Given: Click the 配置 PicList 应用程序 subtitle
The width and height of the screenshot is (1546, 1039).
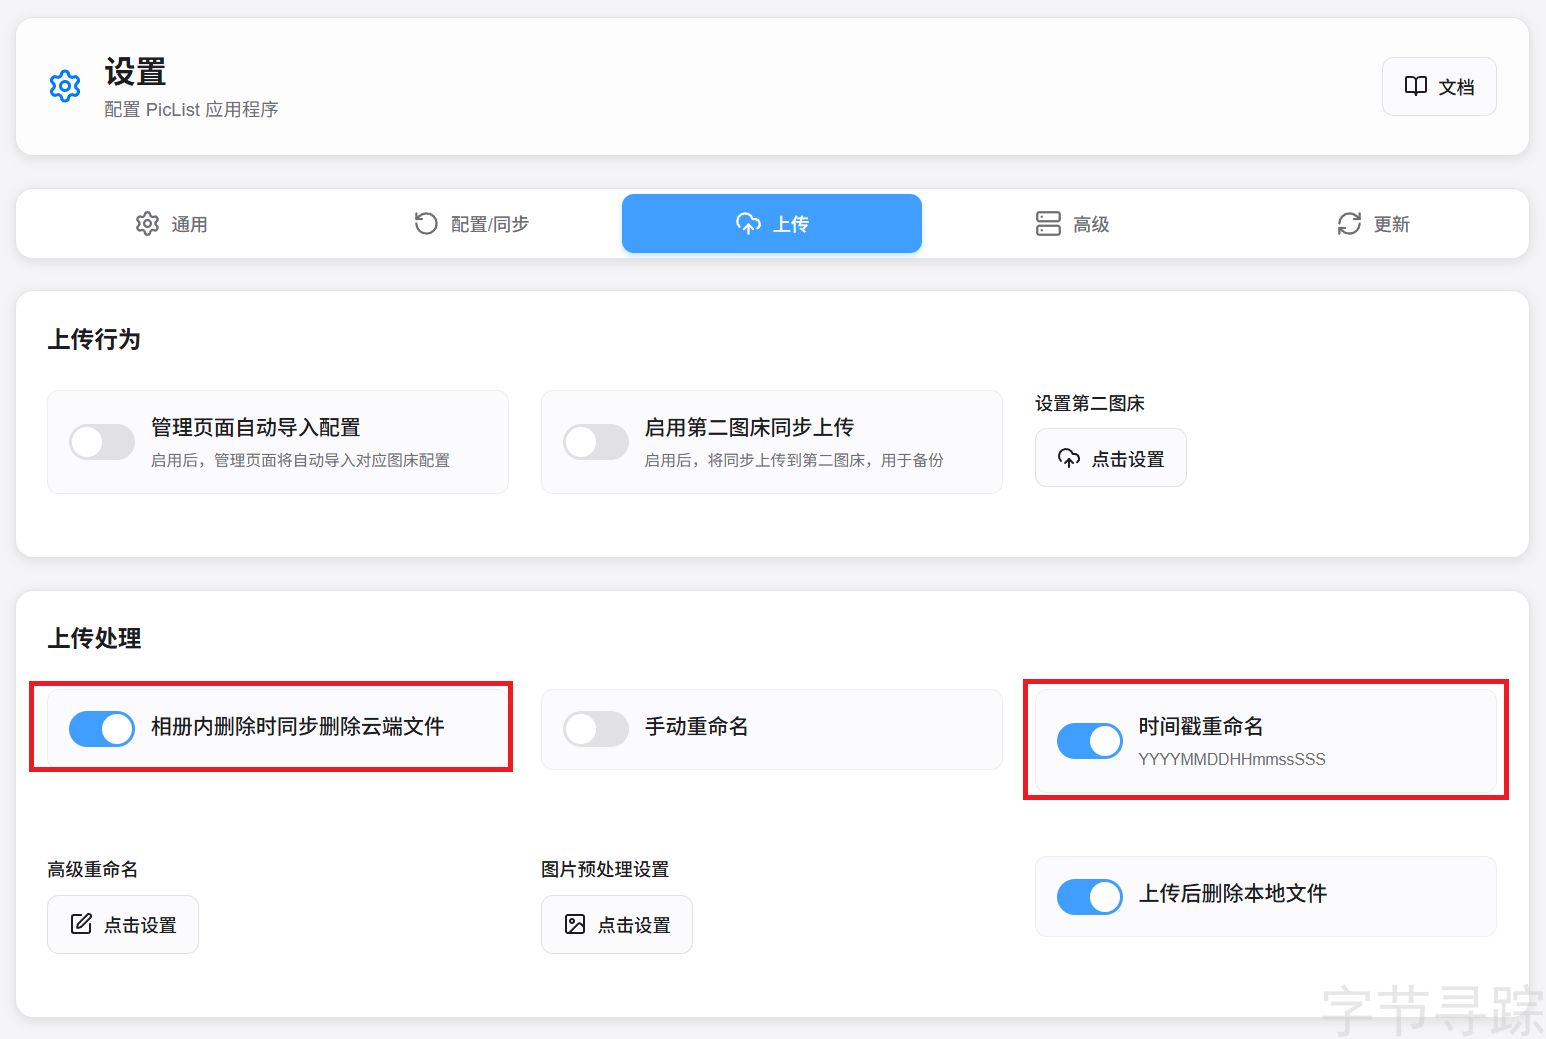Looking at the screenshot, I should [191, 110].
